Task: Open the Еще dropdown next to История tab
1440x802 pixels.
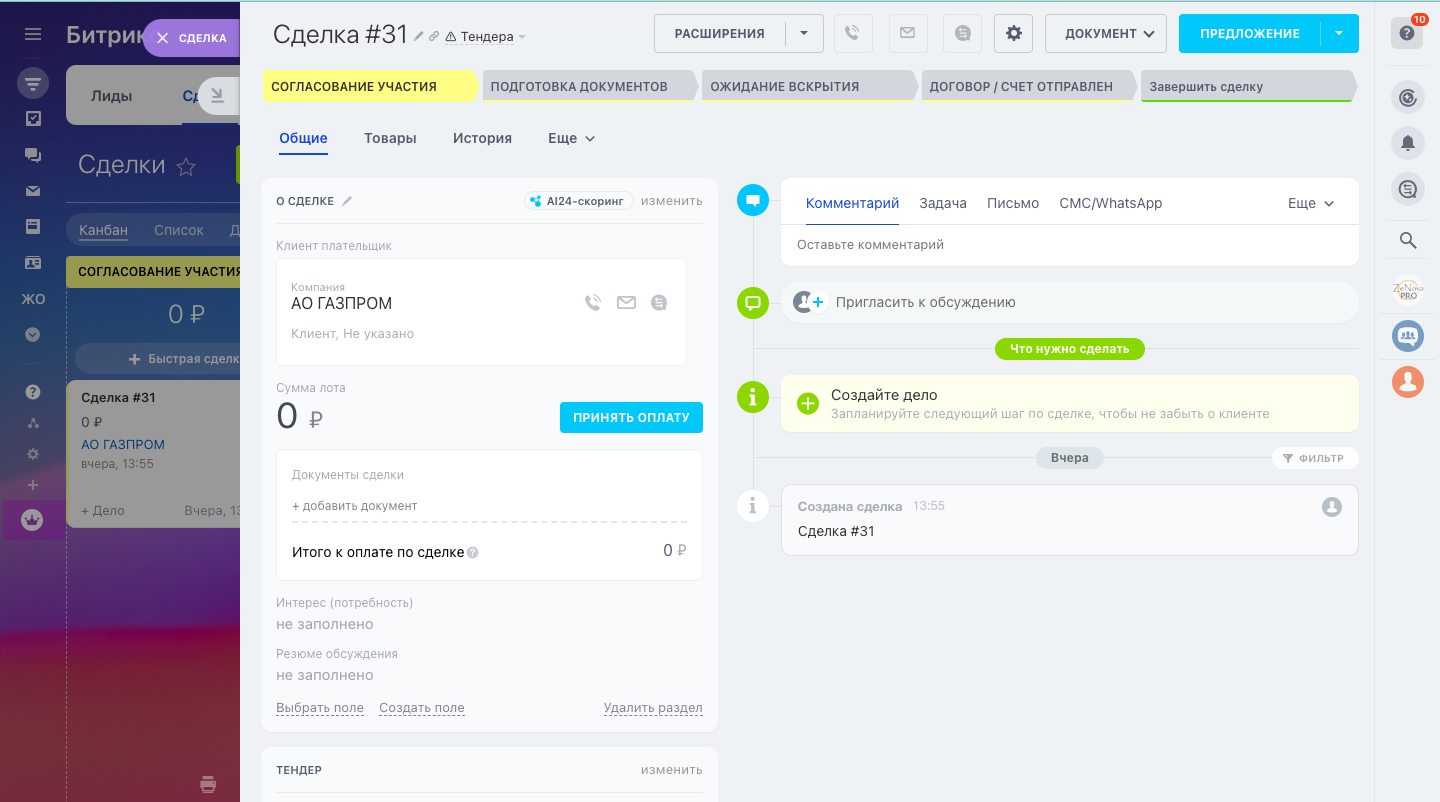Action: (572, 138)
